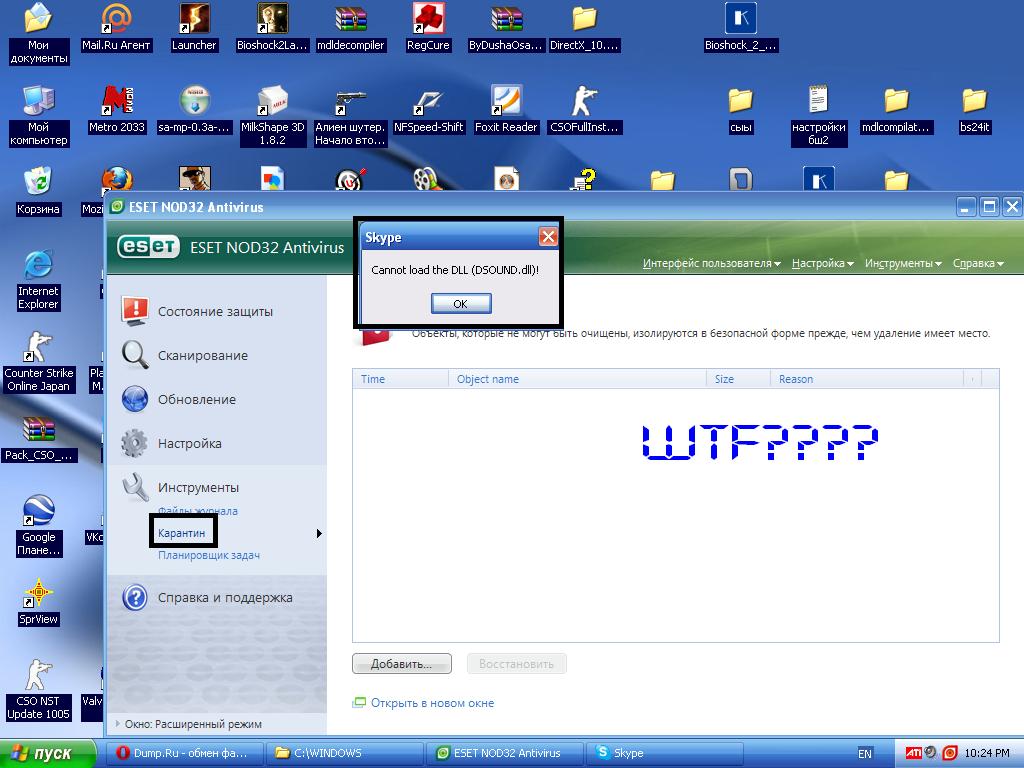This screenshot has width=1024, height=768.
Task: Expand the Справка menu in ESET header
Action: [x=978, y=263]
